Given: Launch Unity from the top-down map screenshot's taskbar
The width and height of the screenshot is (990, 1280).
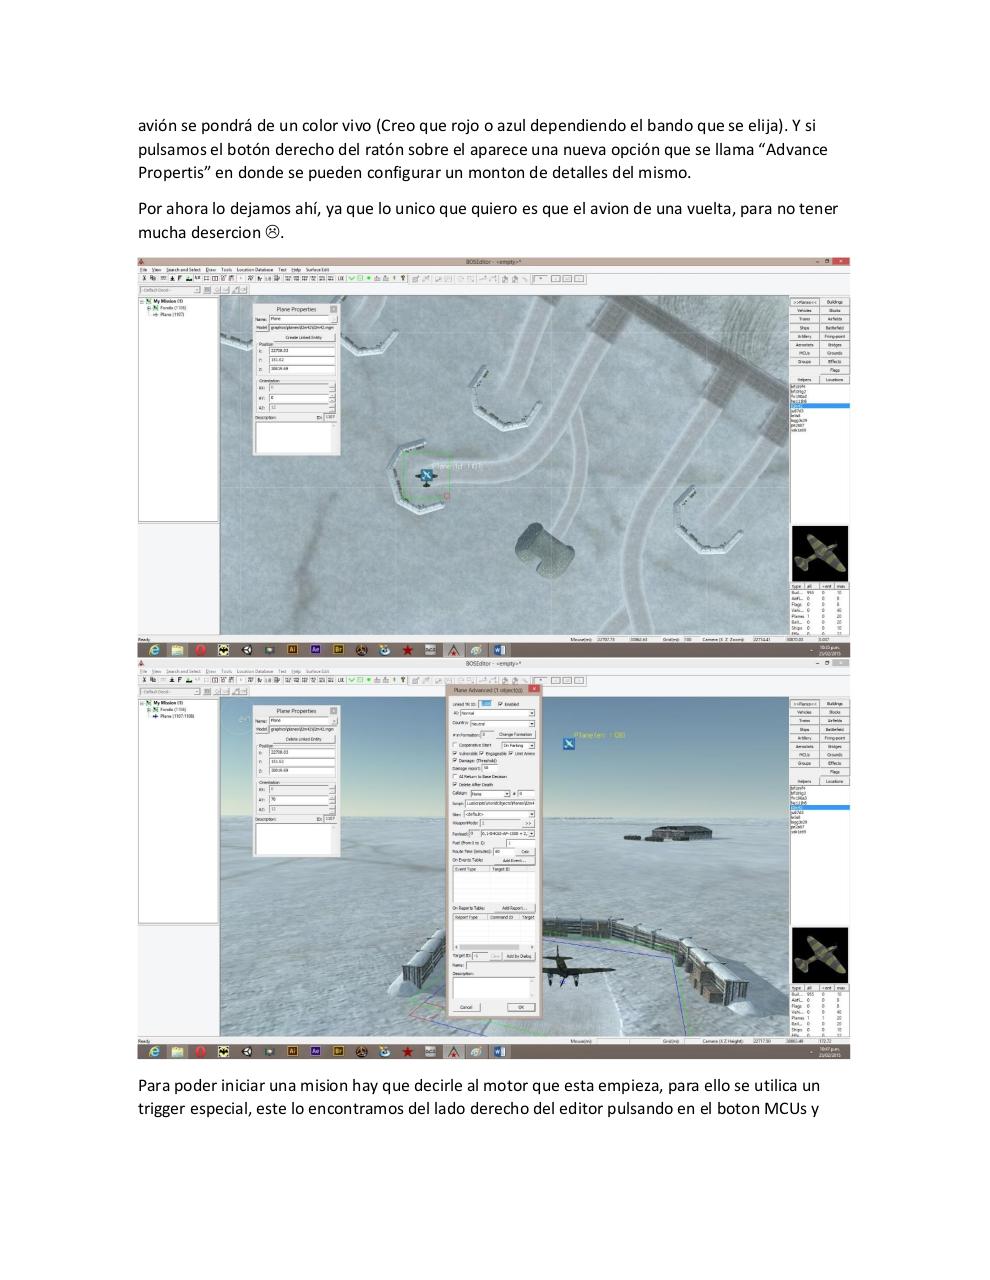Looking at the screenshot, I should coord(247,650).
